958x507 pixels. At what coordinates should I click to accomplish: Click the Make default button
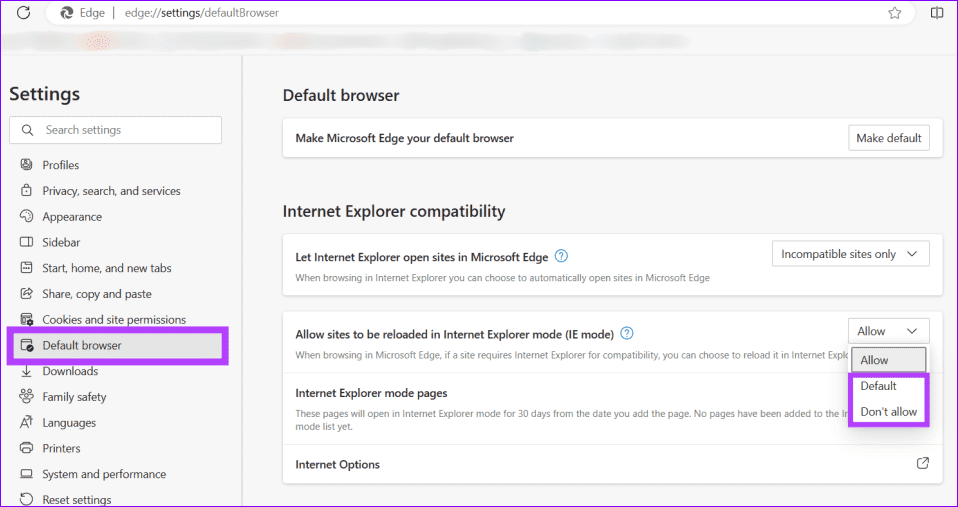[x=888, y=138]
